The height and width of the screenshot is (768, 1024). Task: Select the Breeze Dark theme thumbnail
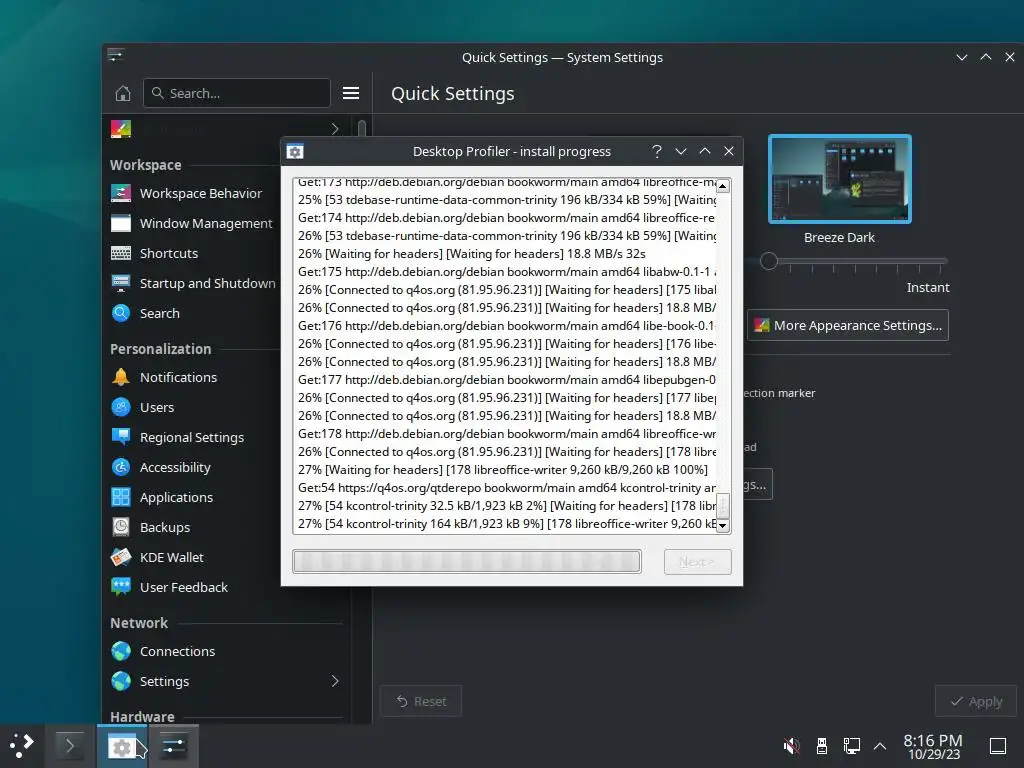[x=840, y=179]
